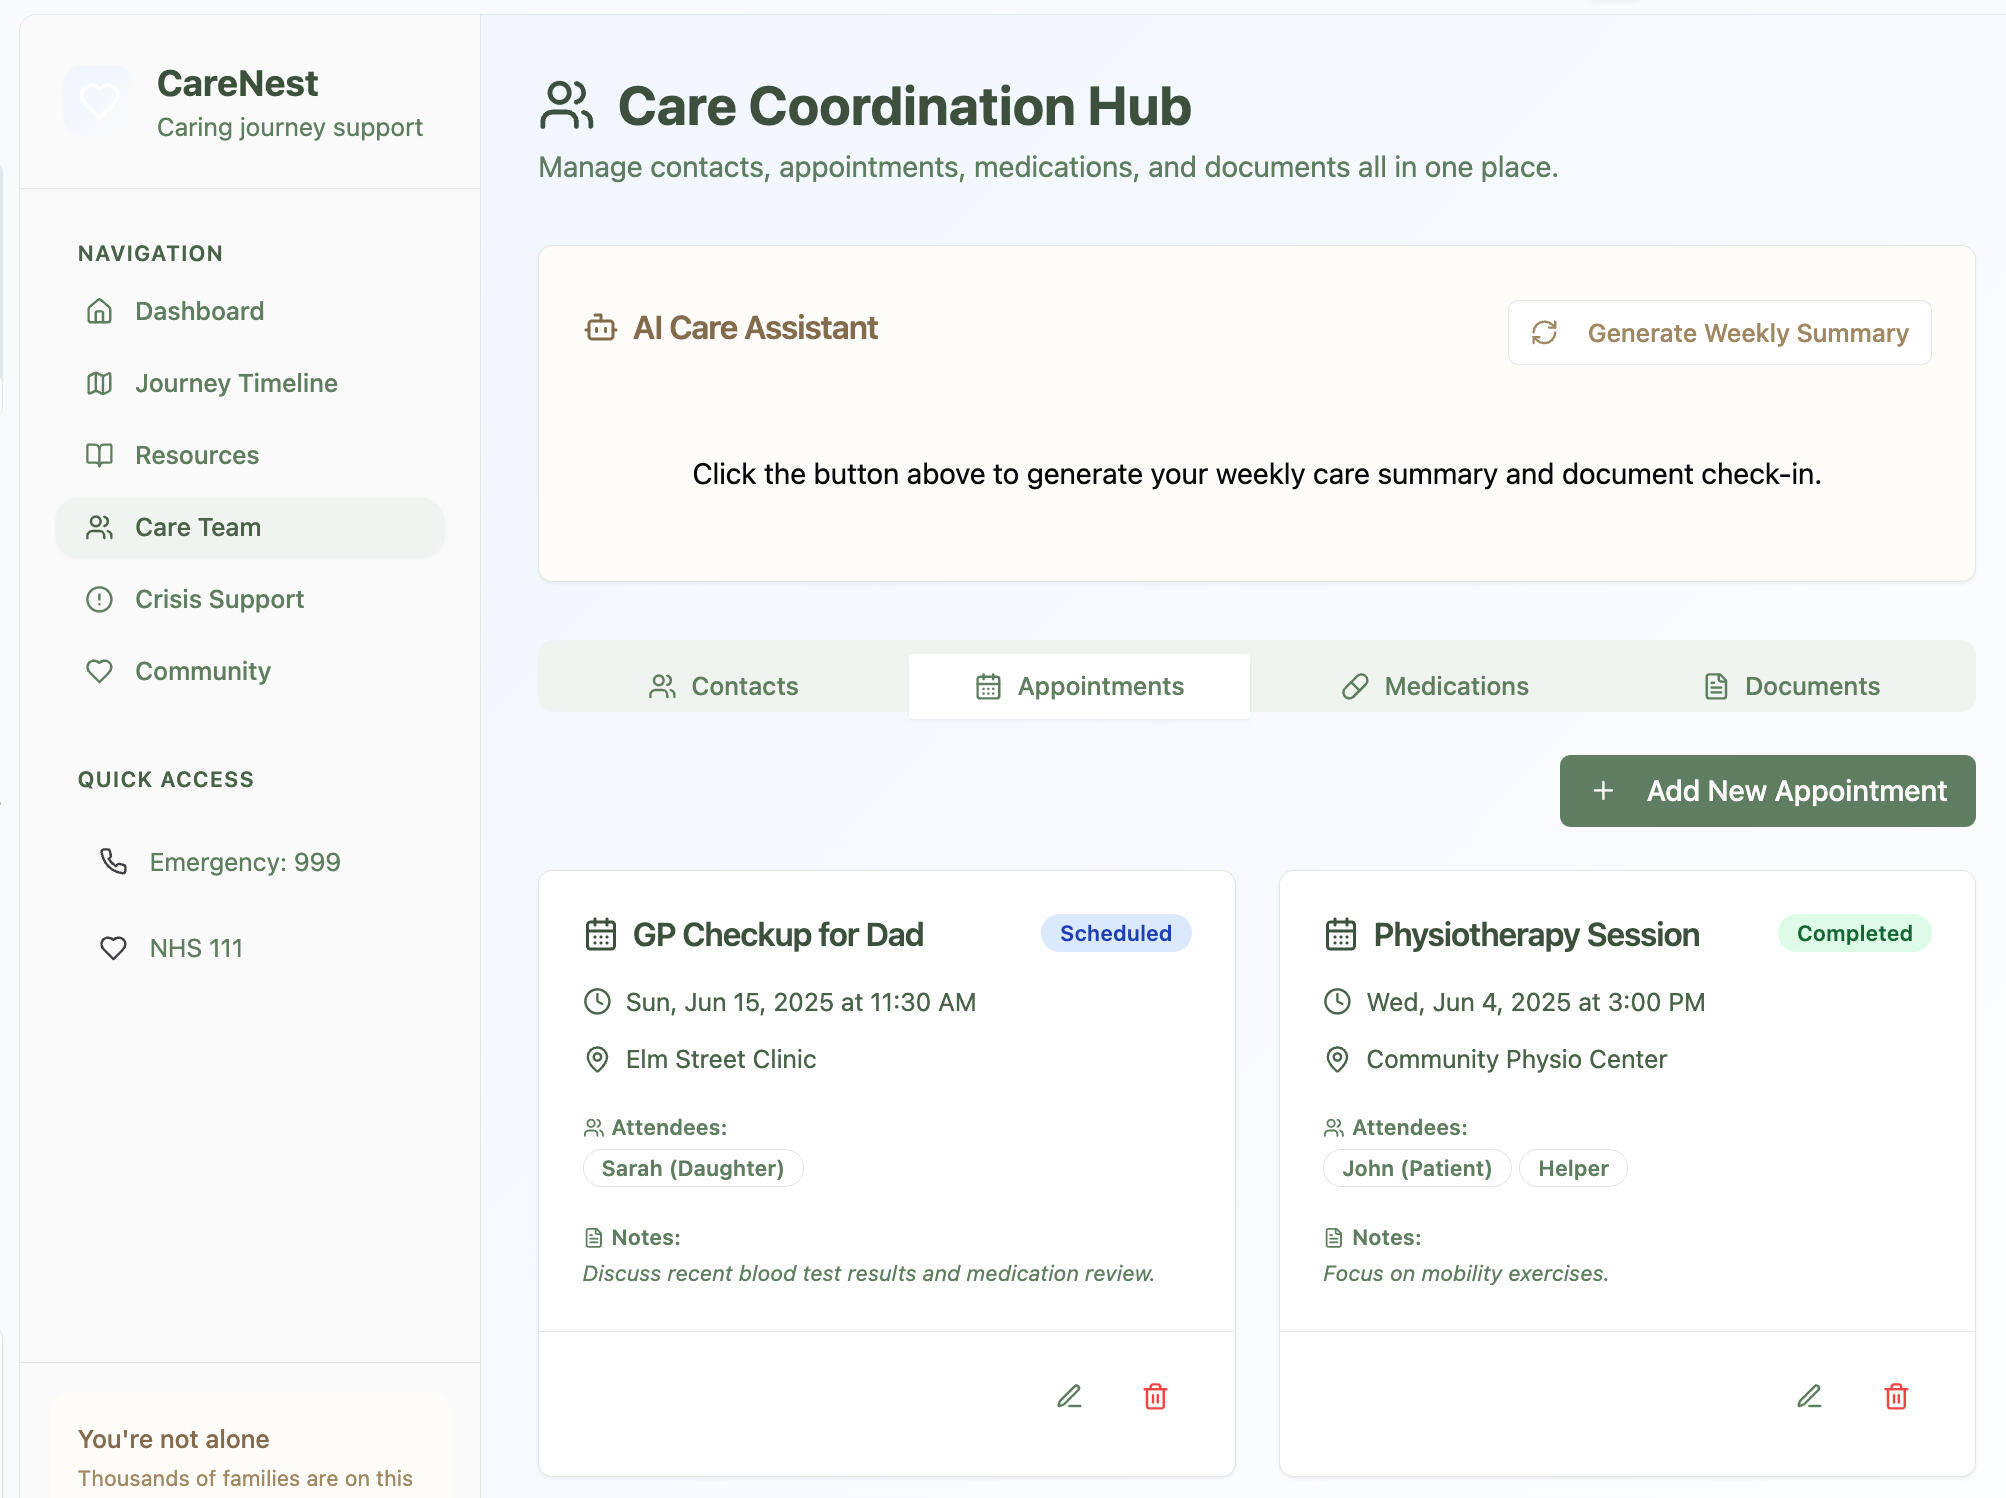Image resolution: width=2006 pixels, height=1498 pixels.
Task: Edit the GP Checkup for Dad appointment
Action: tap(1069, 1396)
